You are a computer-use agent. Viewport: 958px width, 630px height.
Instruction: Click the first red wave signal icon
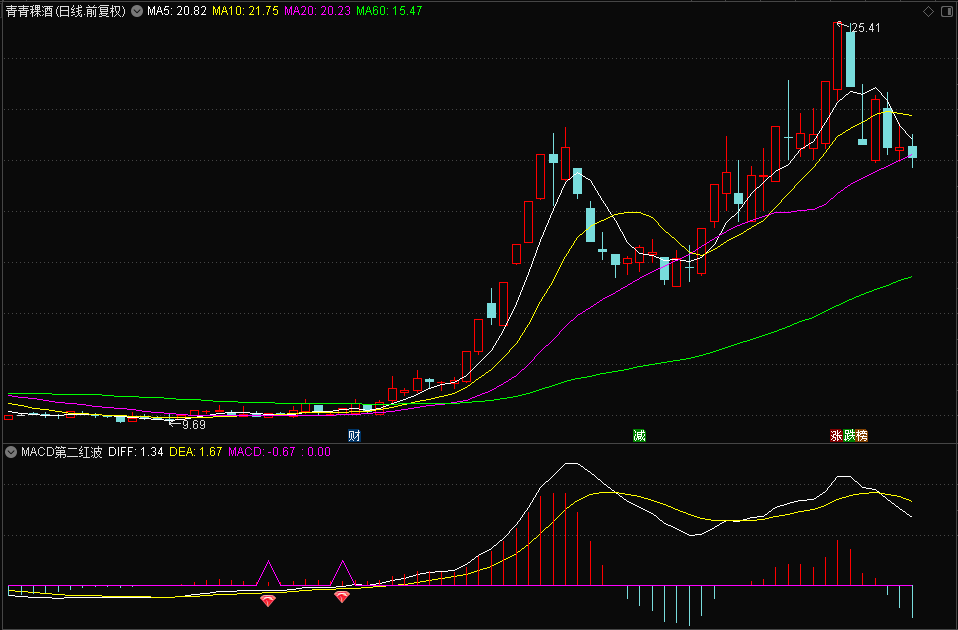(x=268, y=600)
